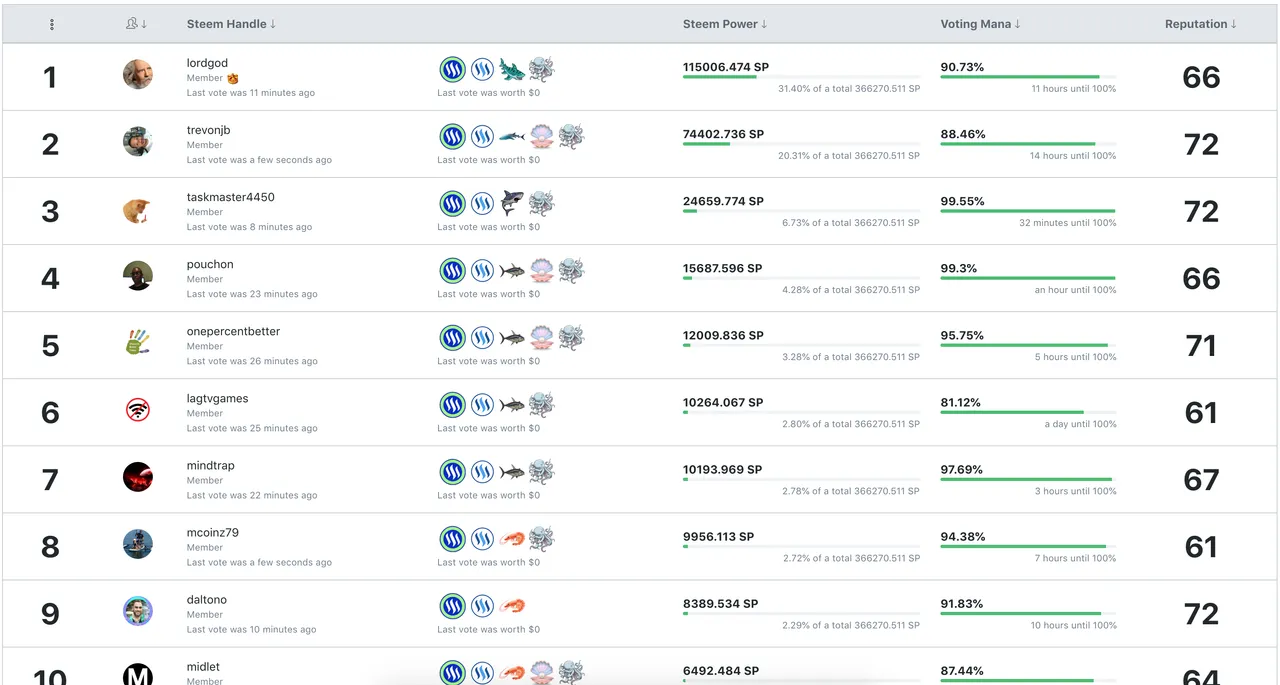Click taskmaster4450's voting mana bar at 99.55%

[1028, 211]
